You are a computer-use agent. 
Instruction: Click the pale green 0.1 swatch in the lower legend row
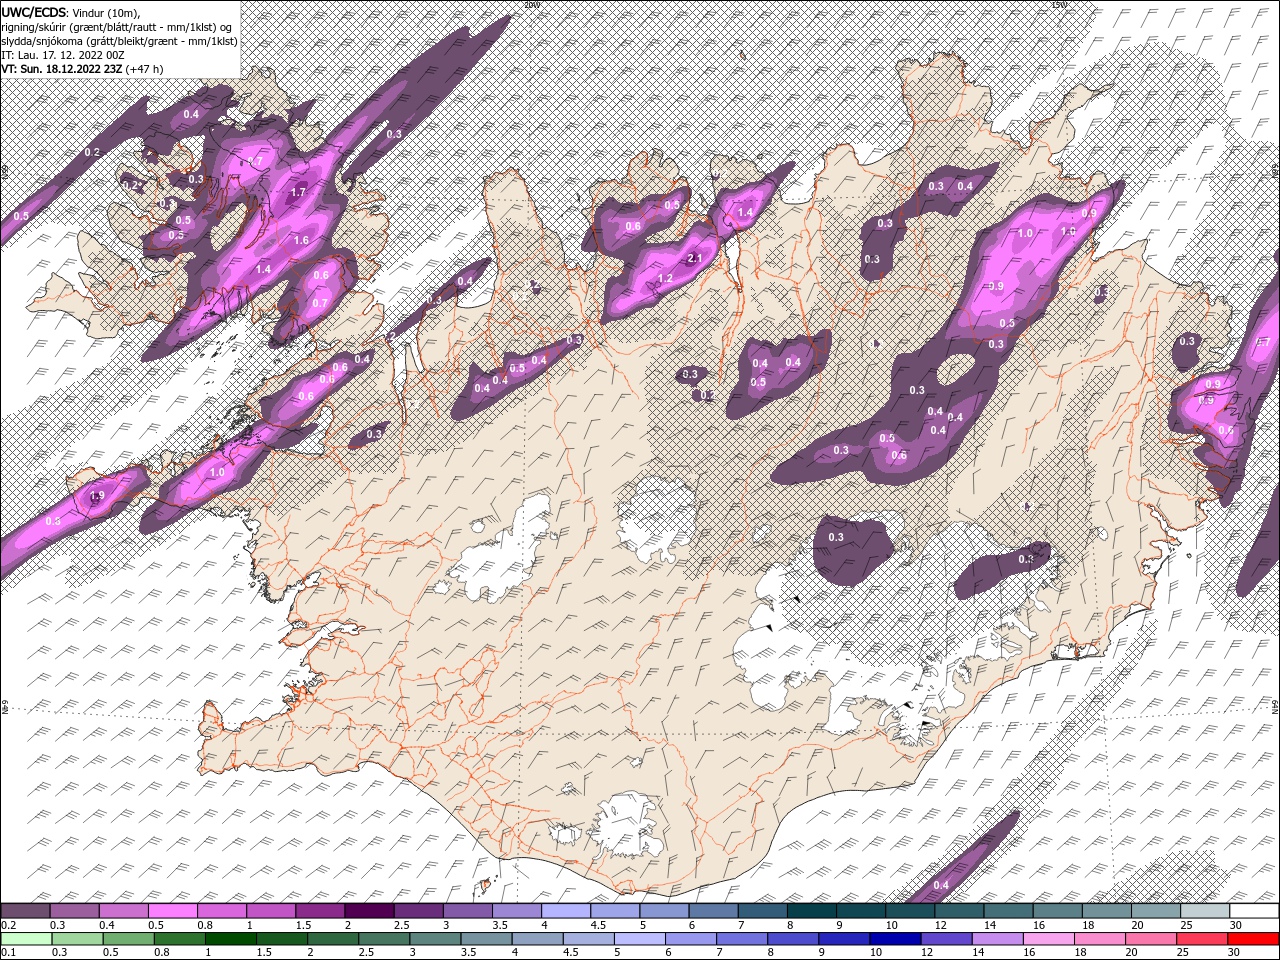[x=25, y=939]
